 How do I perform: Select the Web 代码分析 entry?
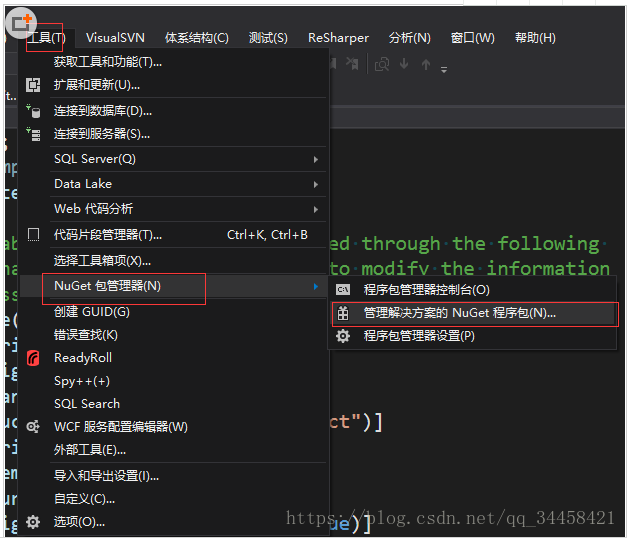coord(93,209)
